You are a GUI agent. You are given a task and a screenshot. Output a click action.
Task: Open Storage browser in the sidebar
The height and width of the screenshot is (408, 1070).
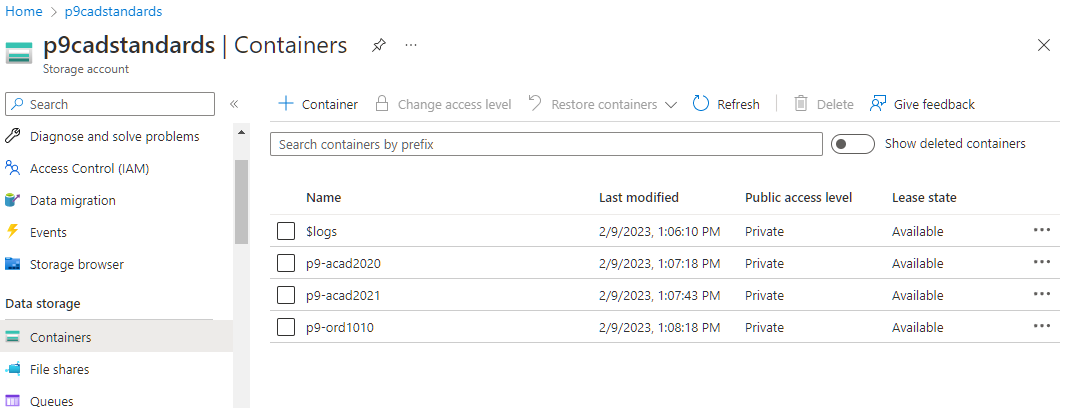(x=76, y=264)
